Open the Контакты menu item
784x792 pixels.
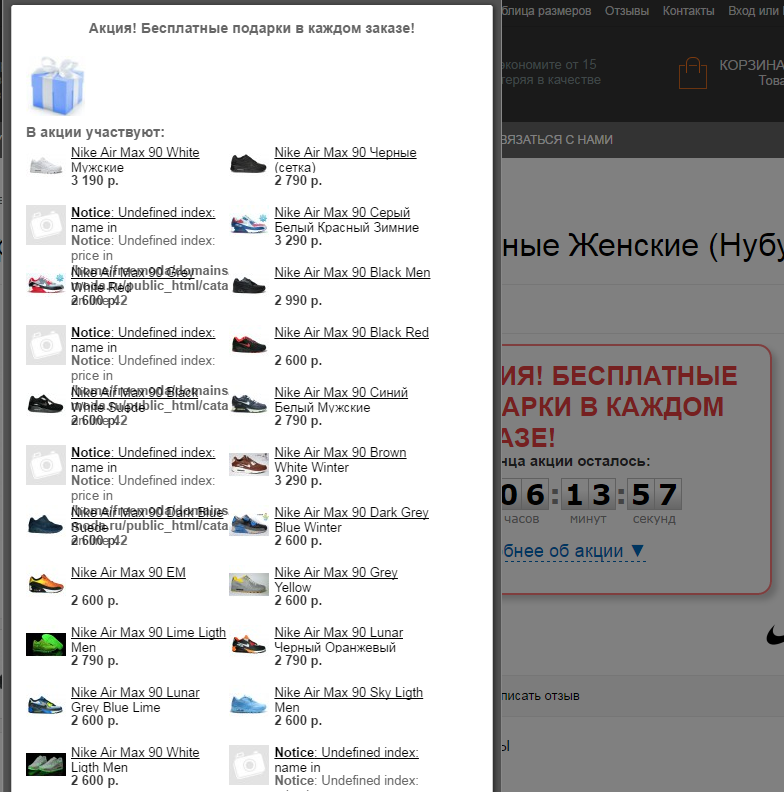pyautogui.click(x=689, y=11)
